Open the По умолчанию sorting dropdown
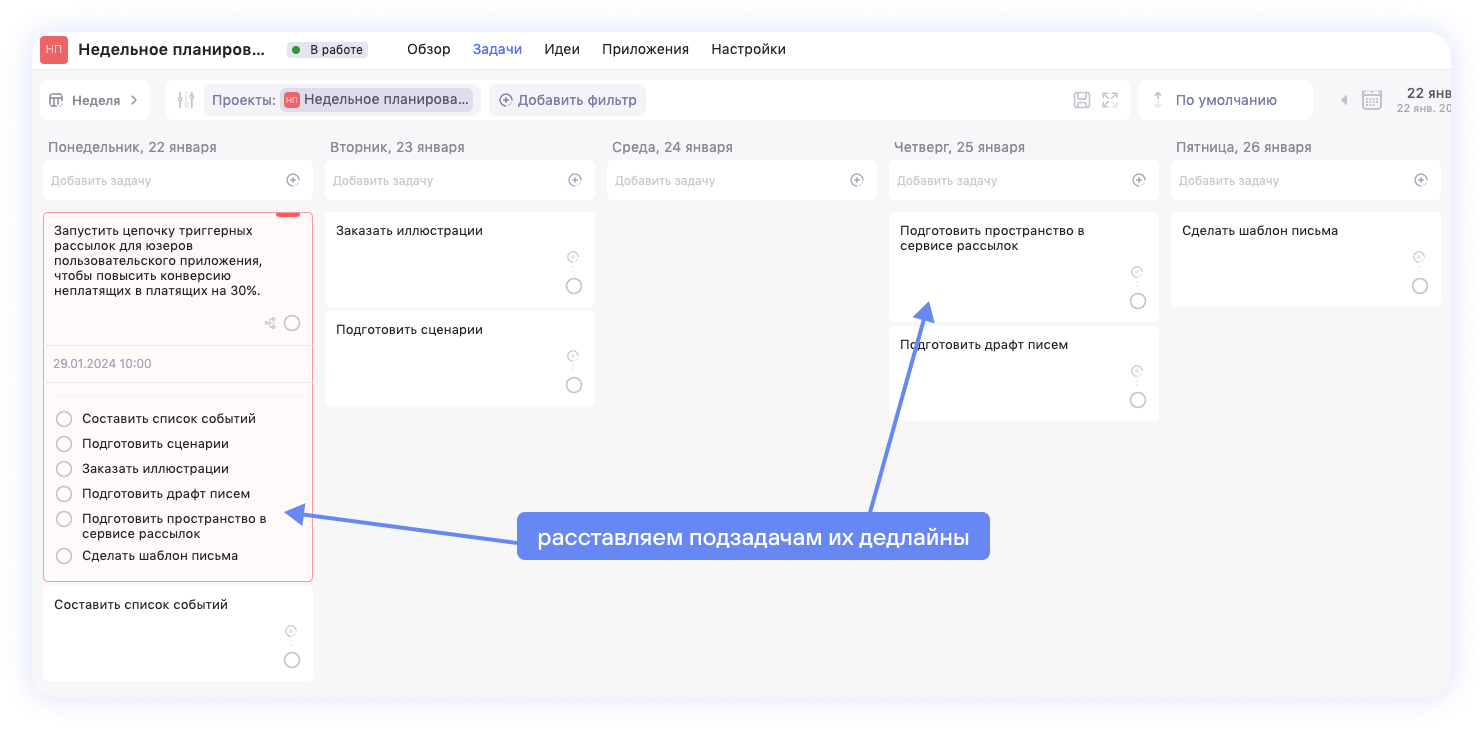The image size is (1483, 729). point(1225,100)
